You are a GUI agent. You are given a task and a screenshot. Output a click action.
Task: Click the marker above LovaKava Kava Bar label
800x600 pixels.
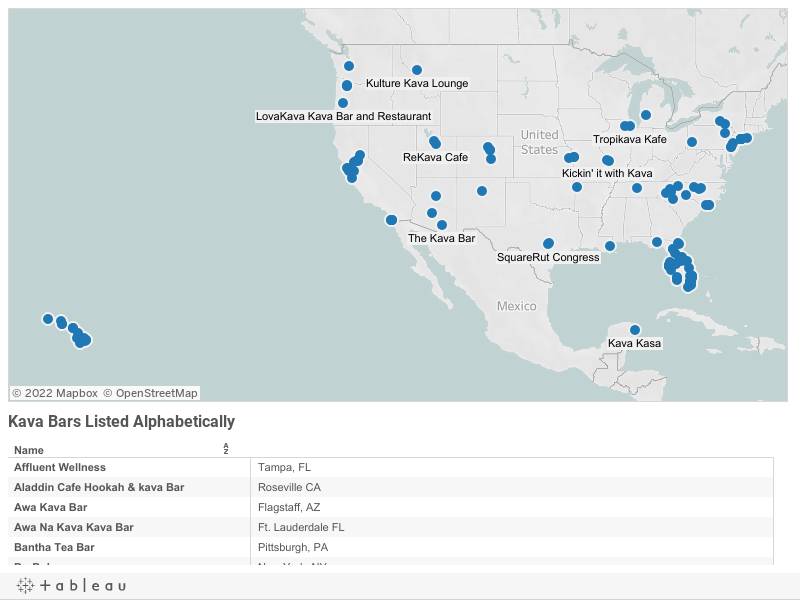tap(343, 103)
